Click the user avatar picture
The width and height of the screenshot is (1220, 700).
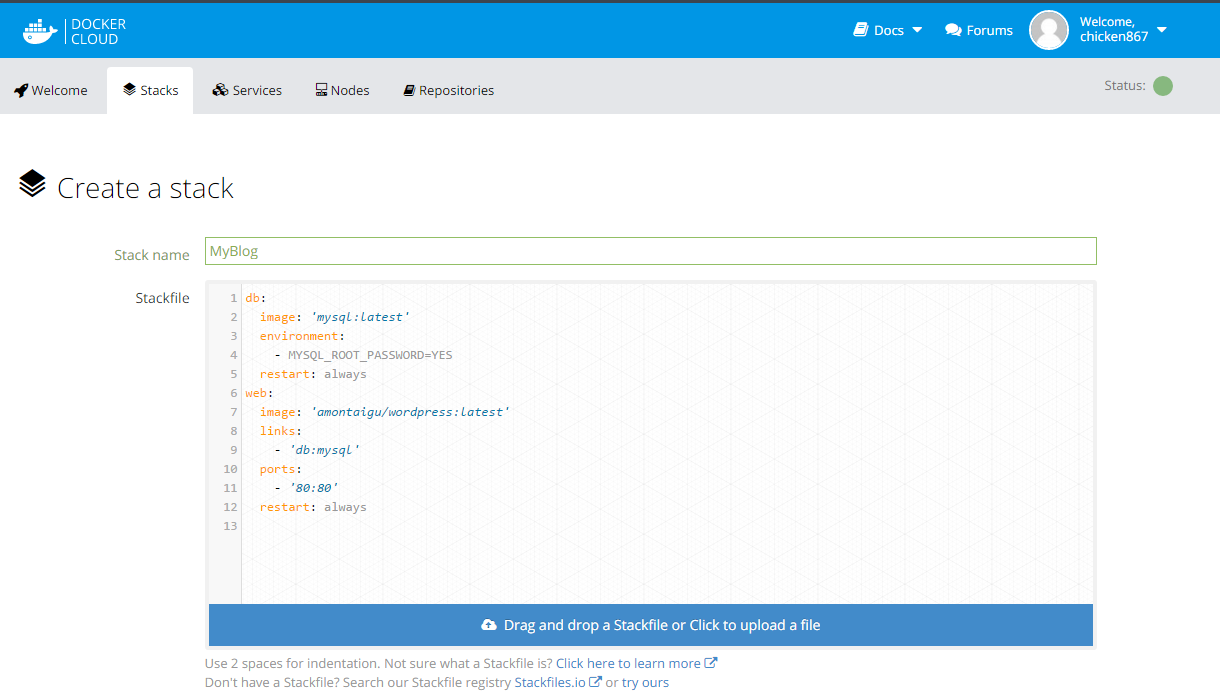[1049, 30]
